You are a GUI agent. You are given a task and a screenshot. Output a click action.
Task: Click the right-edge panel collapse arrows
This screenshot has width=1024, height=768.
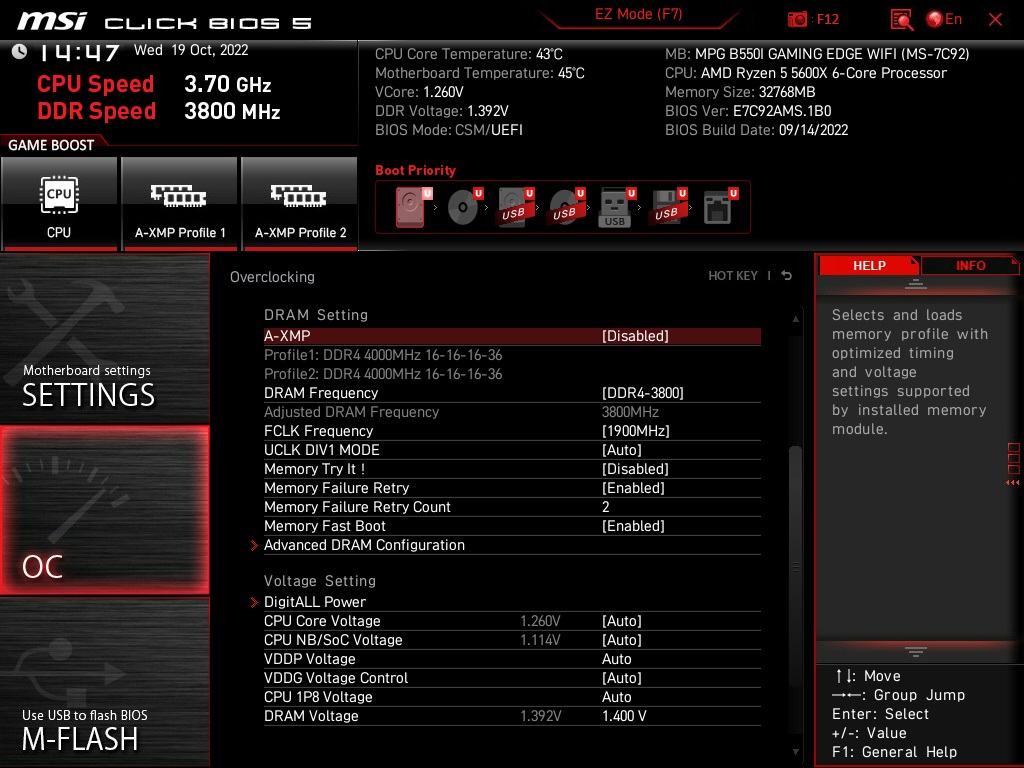[1013, 483]
